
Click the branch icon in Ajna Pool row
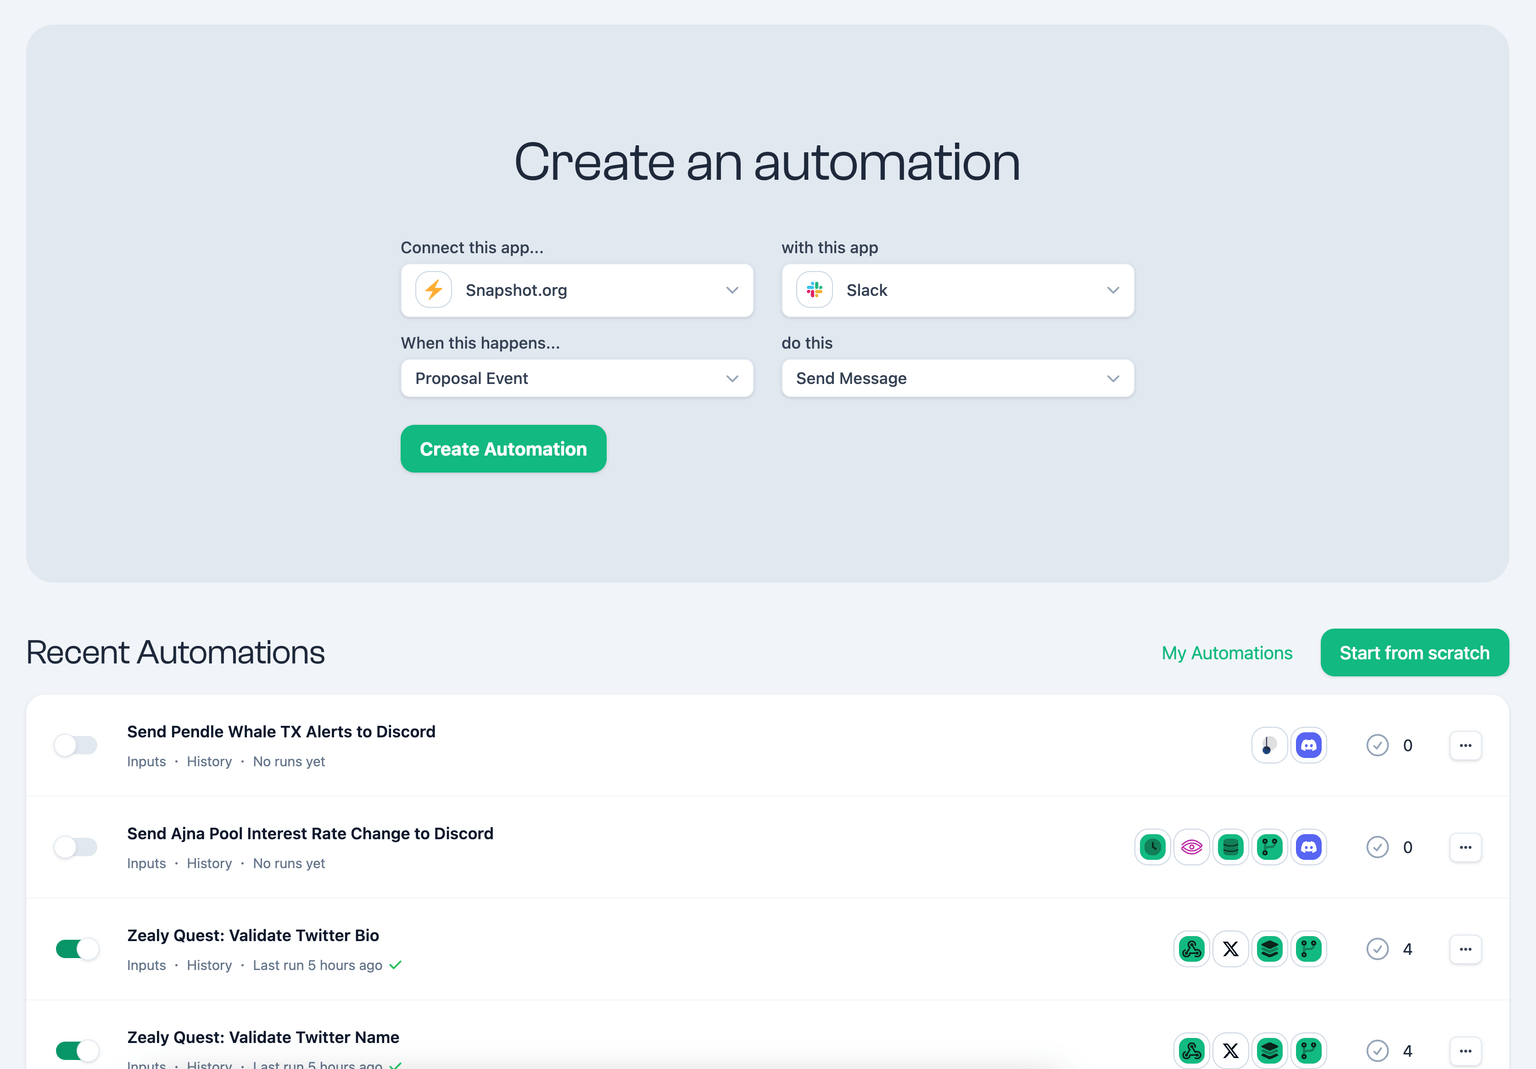pos(1270,847)
